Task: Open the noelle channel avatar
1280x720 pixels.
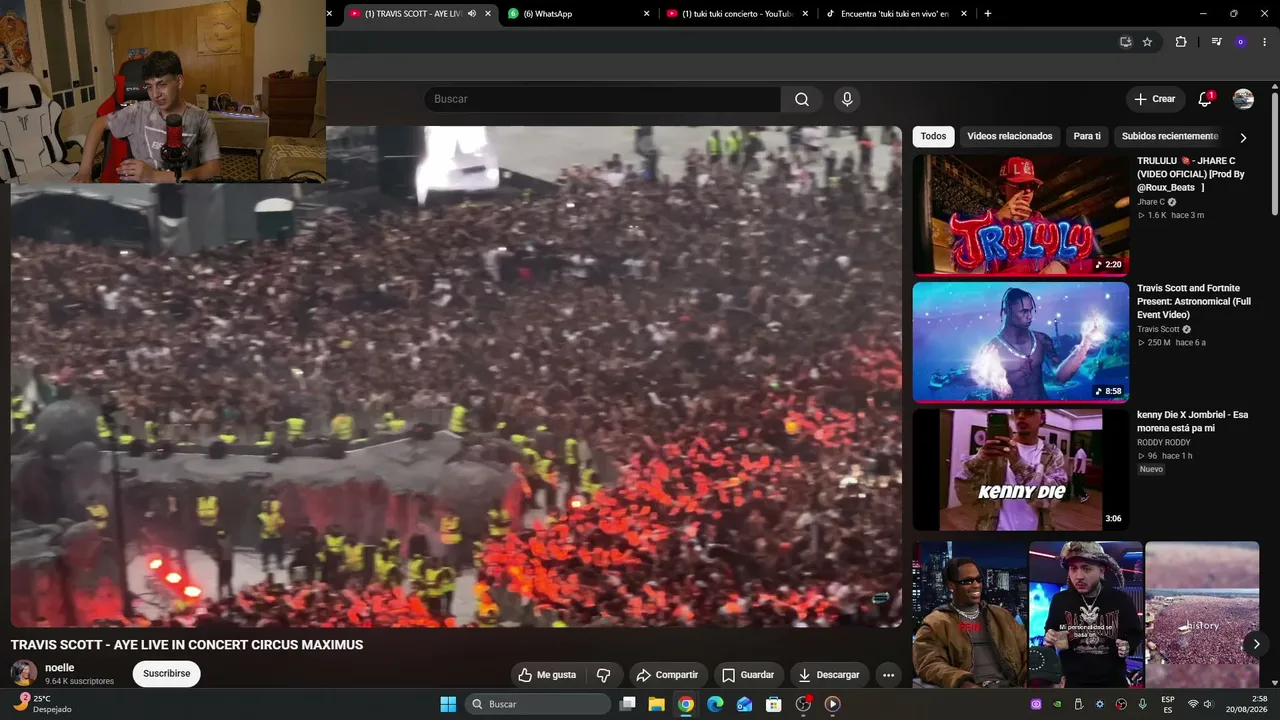Action: 24,673
